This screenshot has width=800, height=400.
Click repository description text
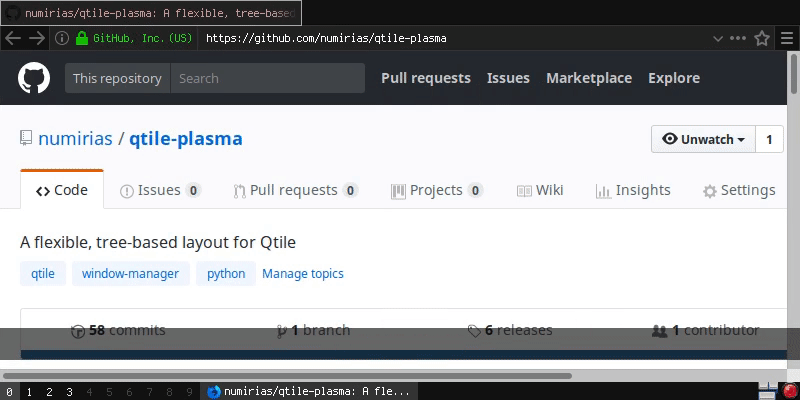coord(158,242)
